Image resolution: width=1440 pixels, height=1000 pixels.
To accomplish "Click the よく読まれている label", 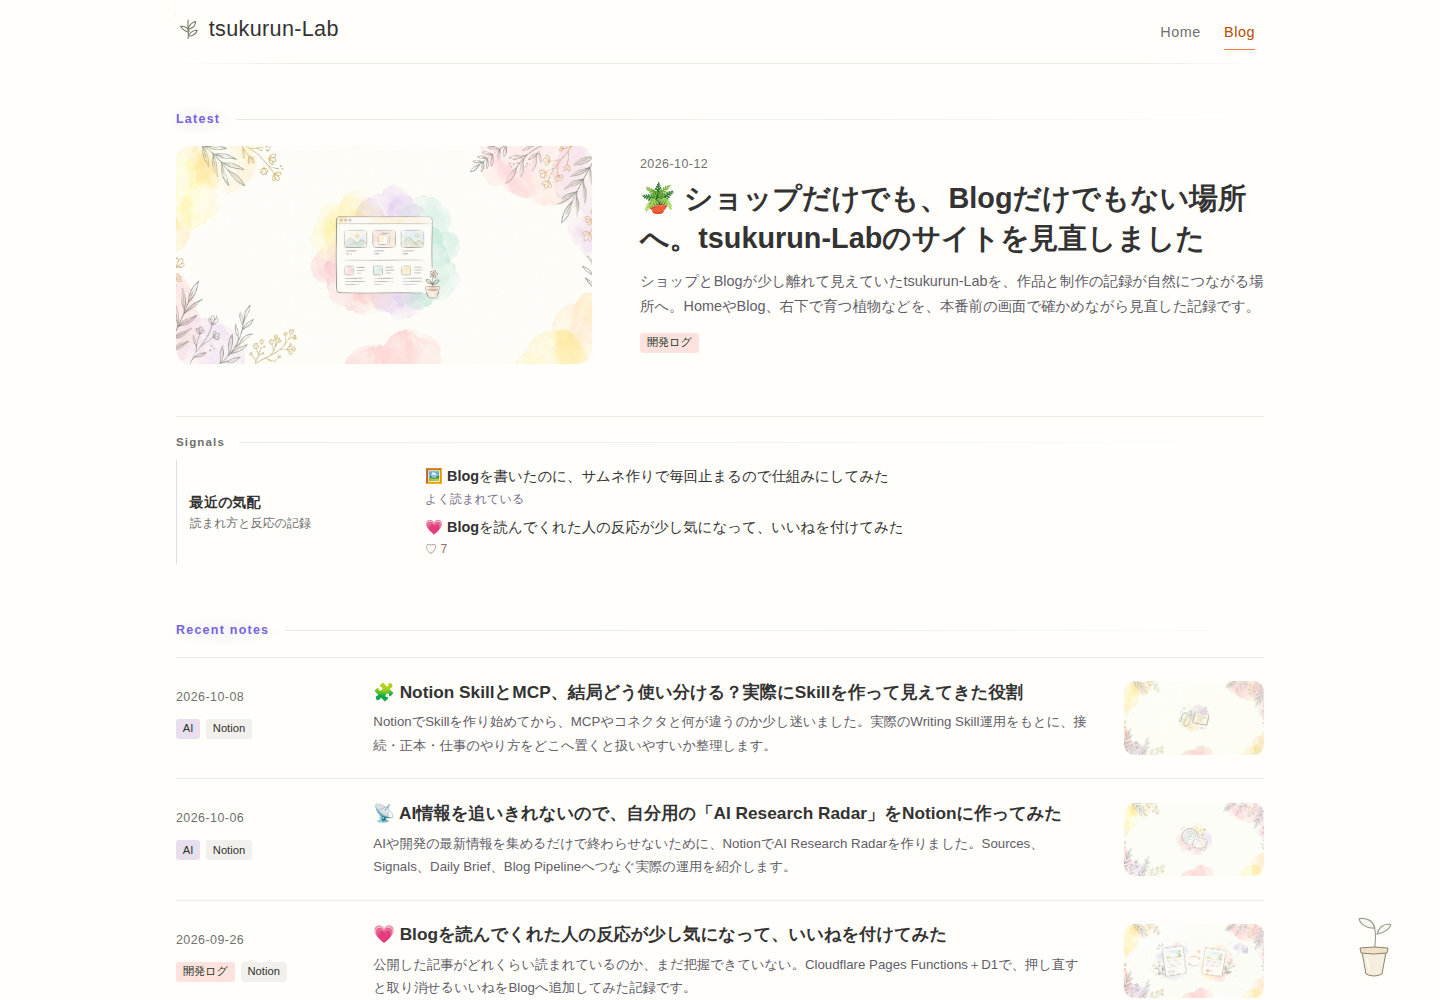I will coord(475,499).
